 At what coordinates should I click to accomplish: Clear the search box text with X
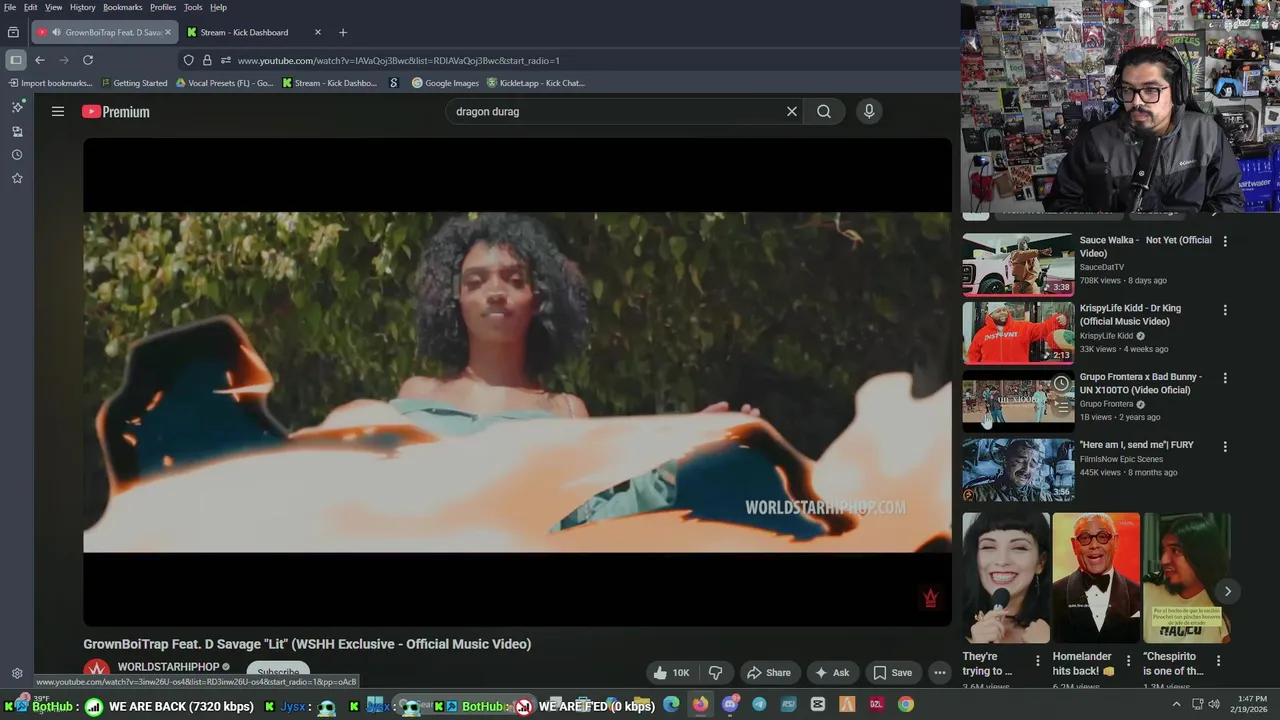[792, 112]
